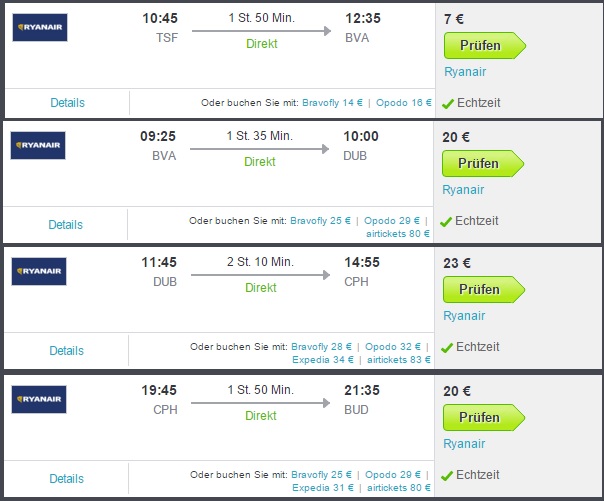Click Ryanair logo on TSF to BVA flight
604x501 pixels.
click(40, 27)
